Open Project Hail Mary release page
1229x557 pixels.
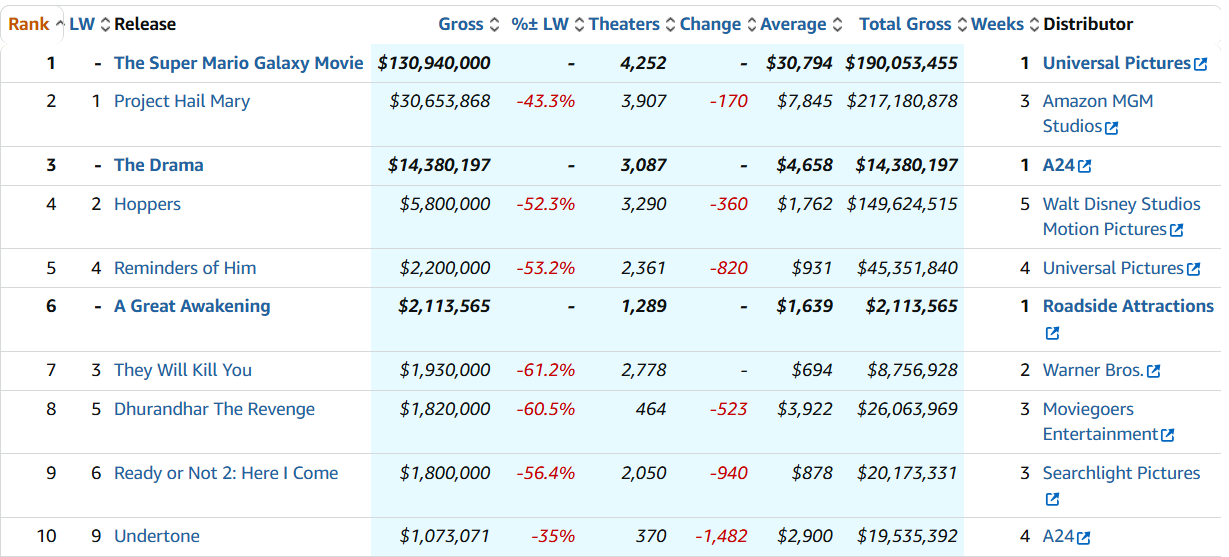182,101
